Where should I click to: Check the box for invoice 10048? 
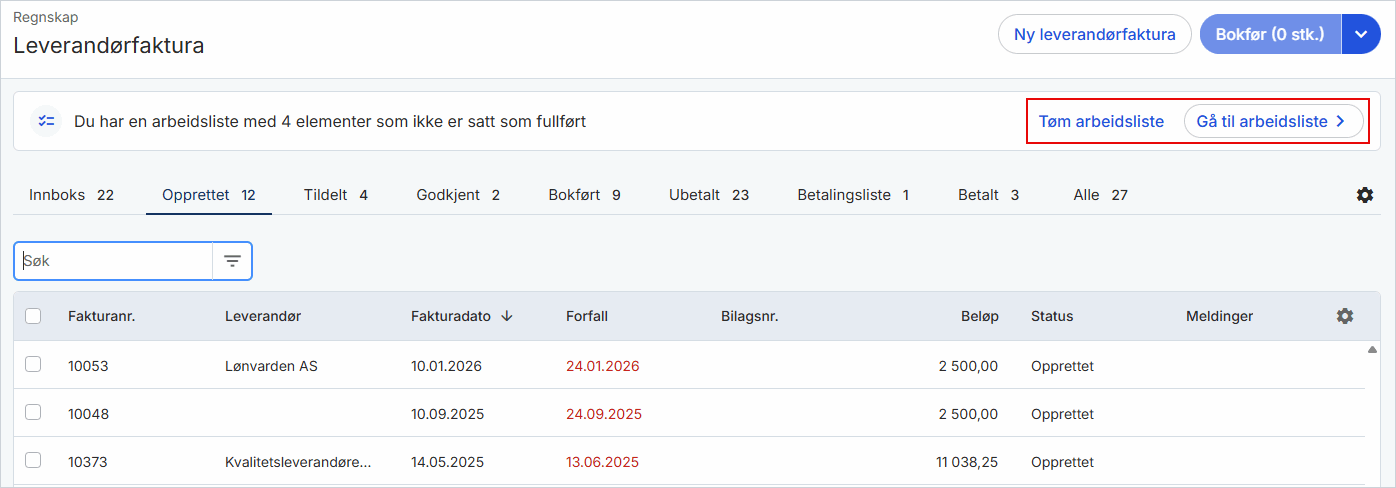[33, 412]
